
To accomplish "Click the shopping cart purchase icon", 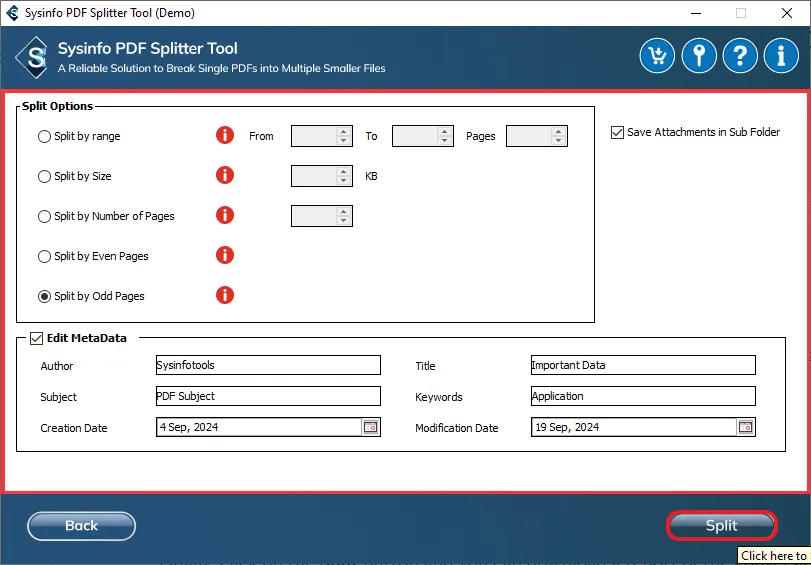I will tap(658, 56).
